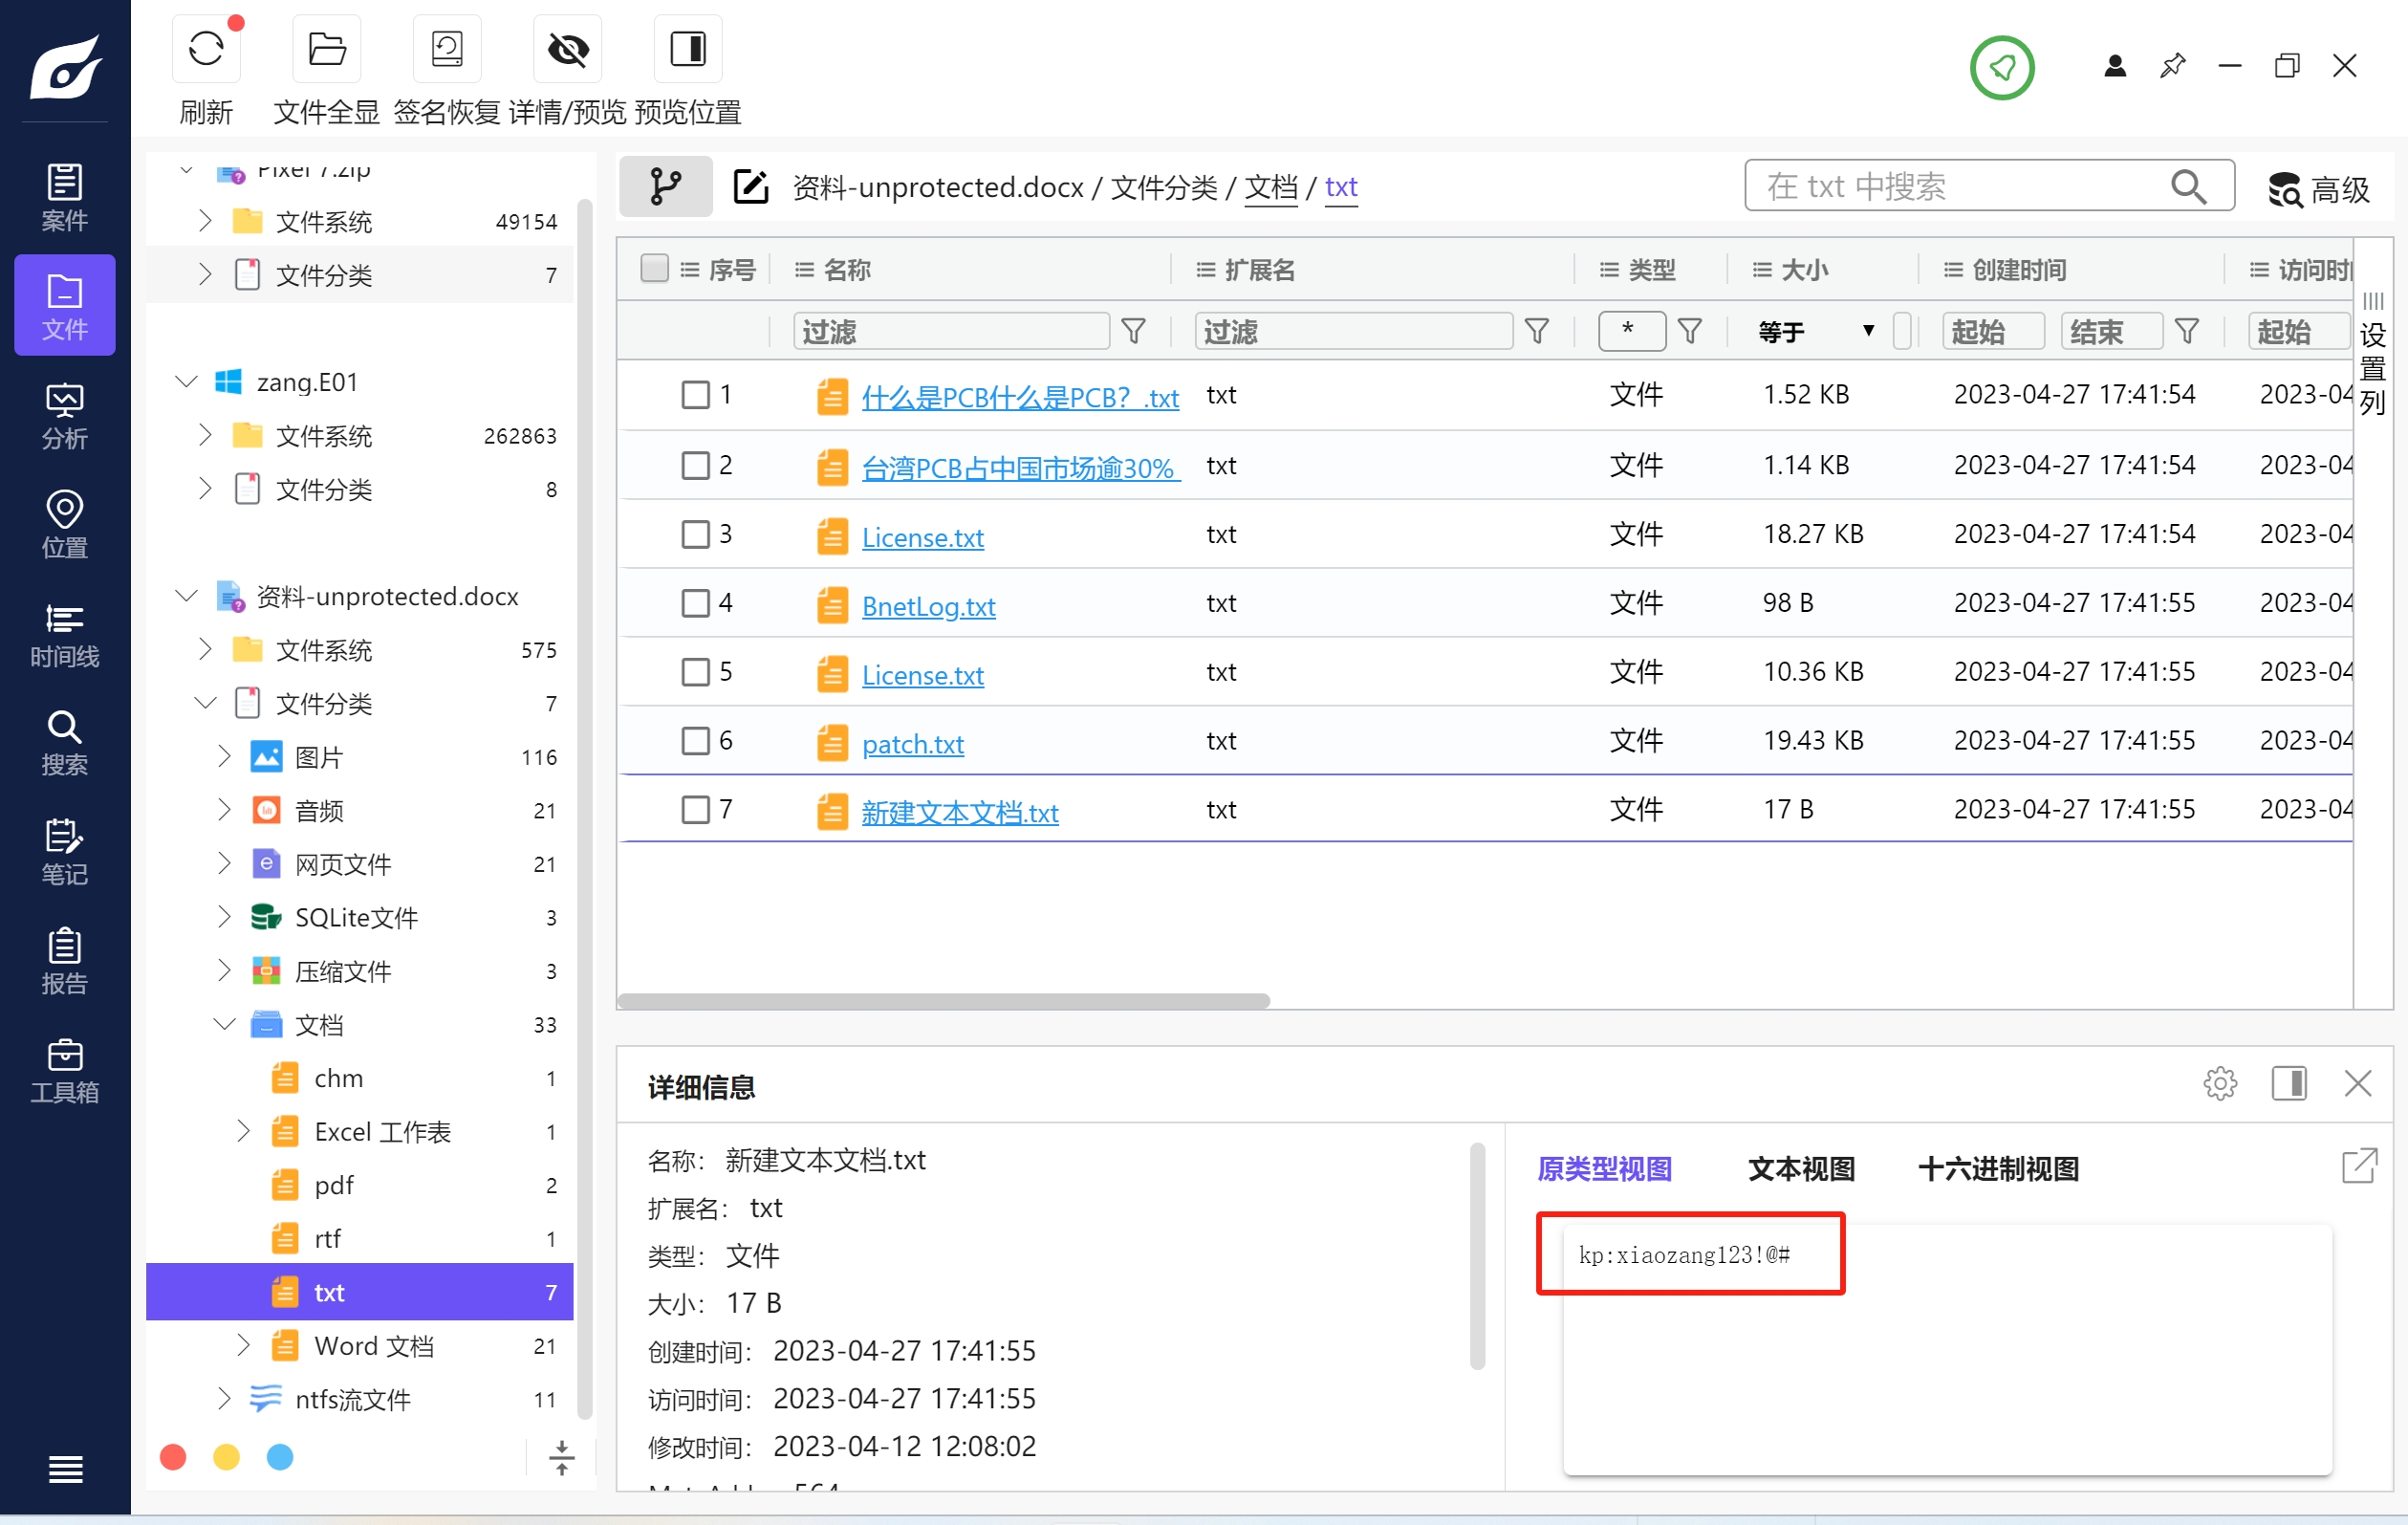The height and width of the screenshot is (1525, 2408).
Task: Check the row 3 checkbox
Action: (695, 534)
